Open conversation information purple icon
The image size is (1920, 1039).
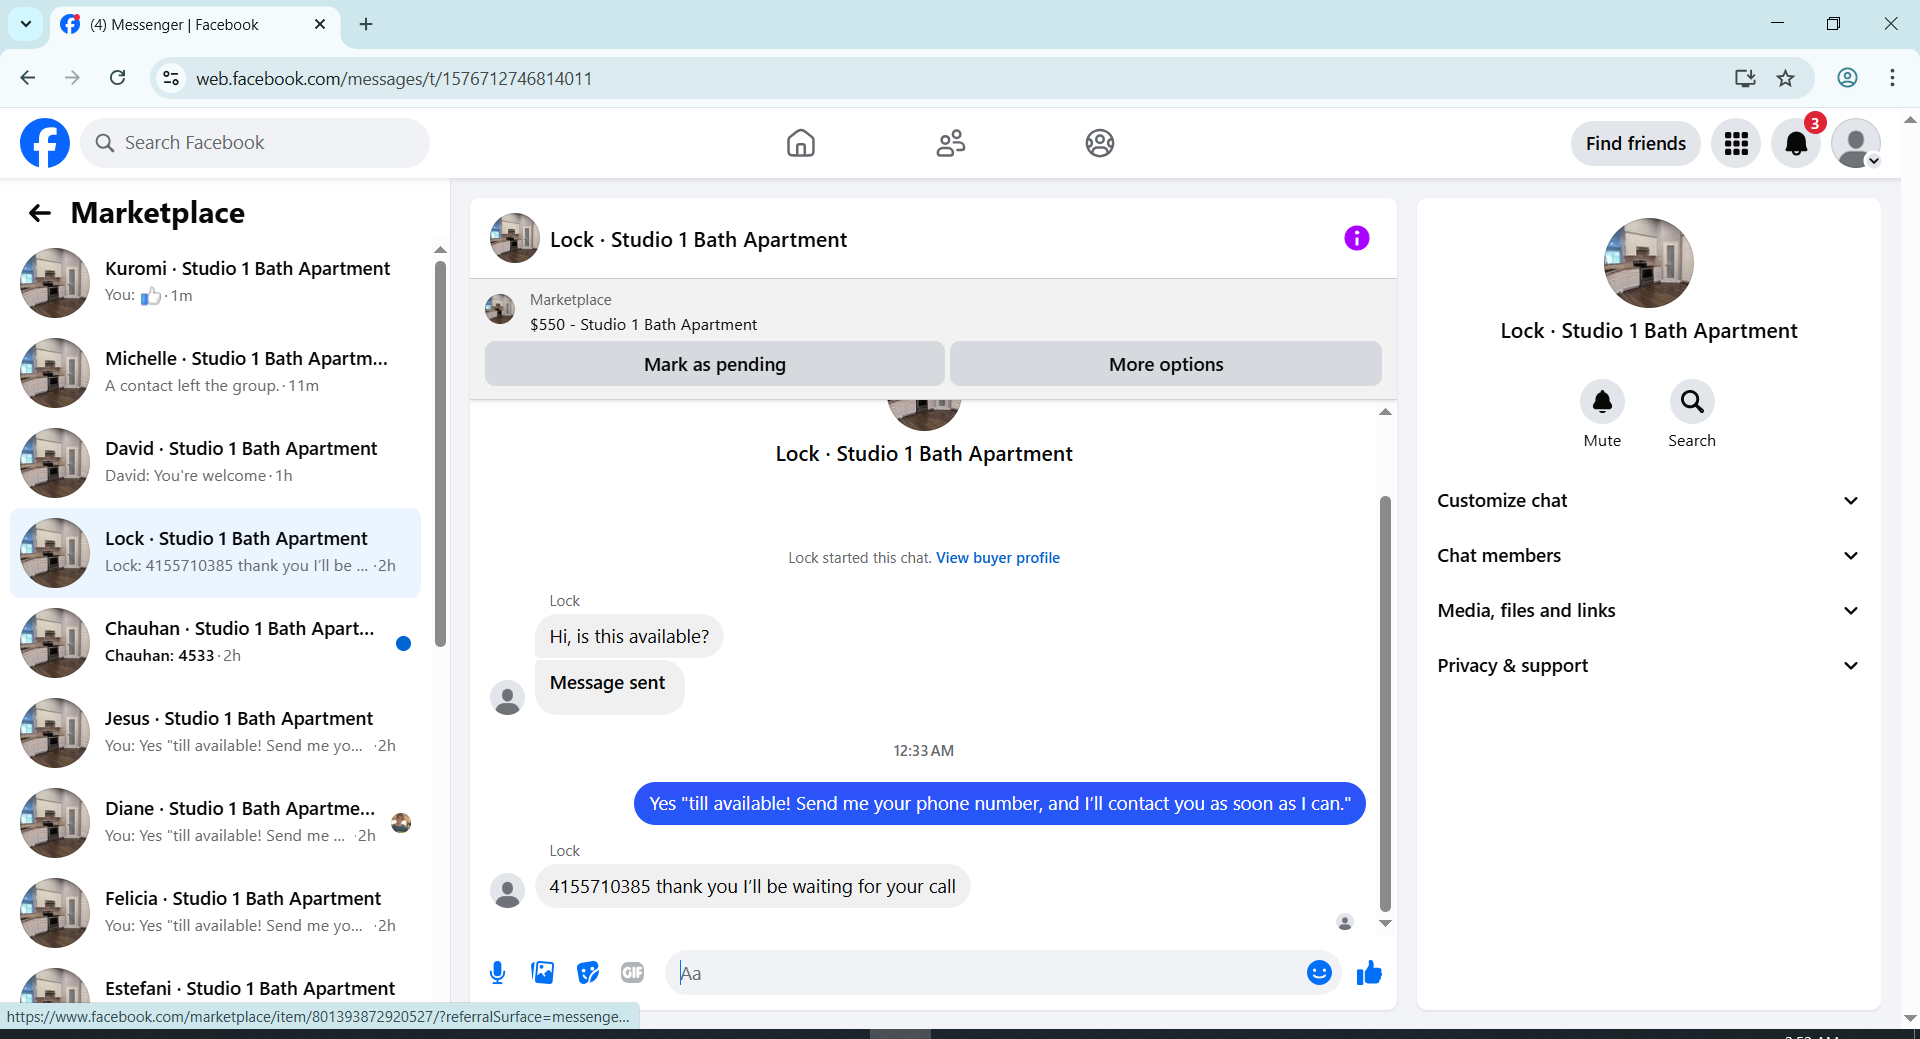coord(1356,238)
